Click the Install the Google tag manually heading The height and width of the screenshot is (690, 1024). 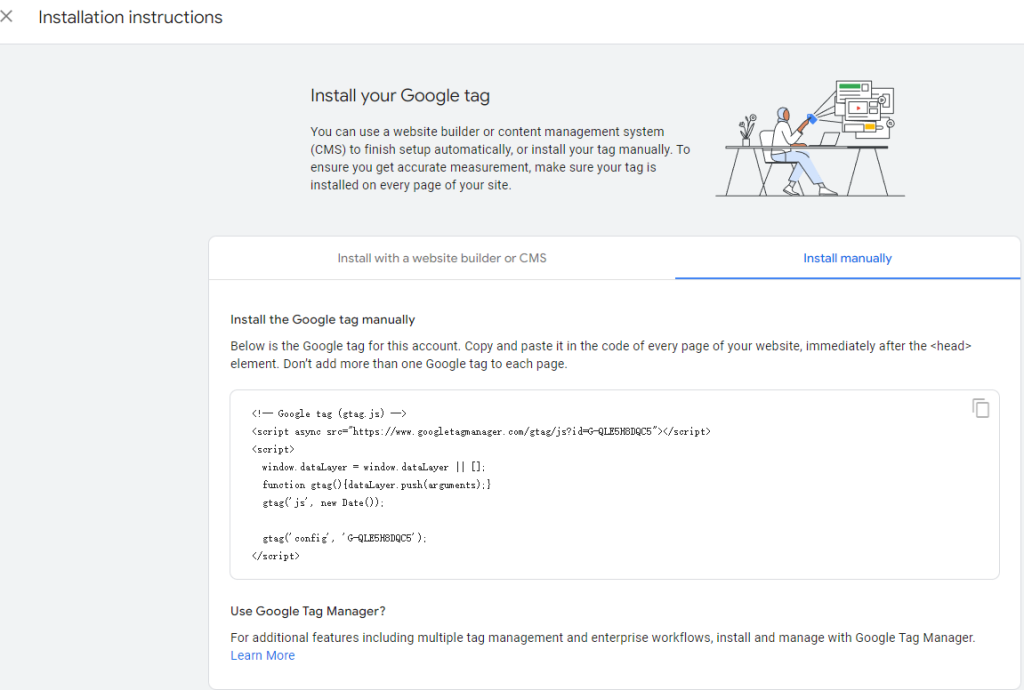tap(322, 320)
